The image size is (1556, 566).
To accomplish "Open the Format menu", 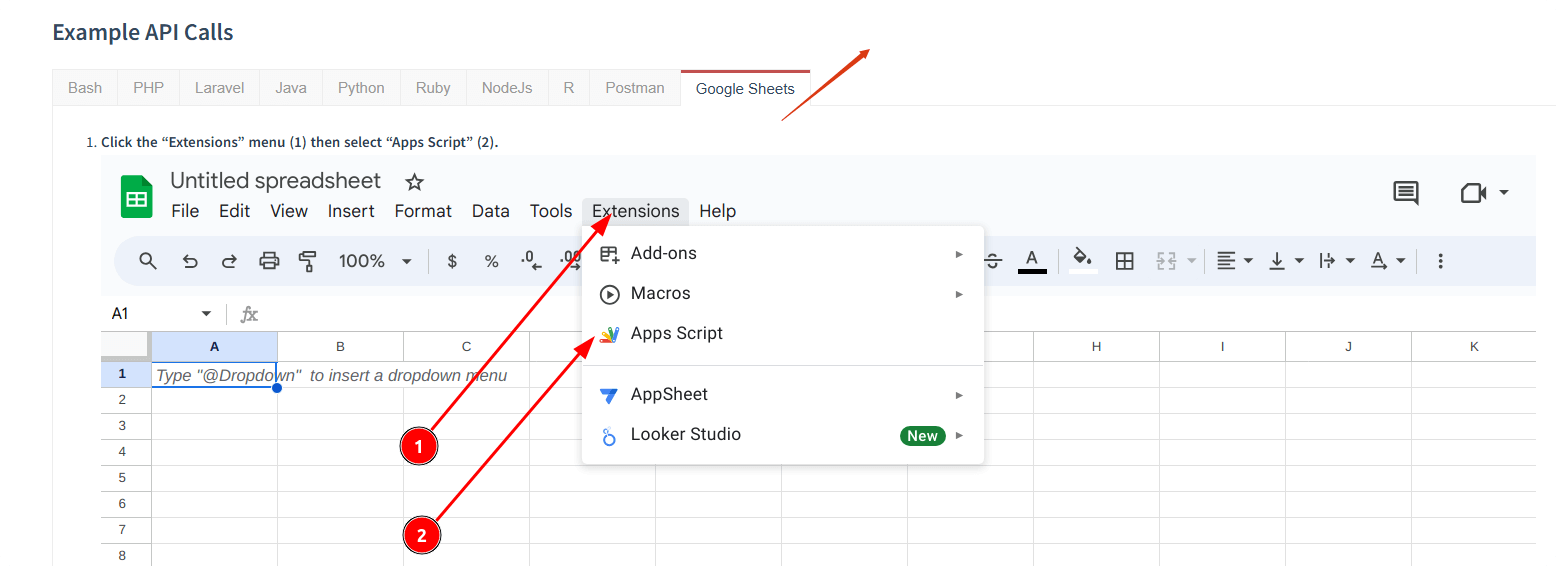I will point(423,211).
